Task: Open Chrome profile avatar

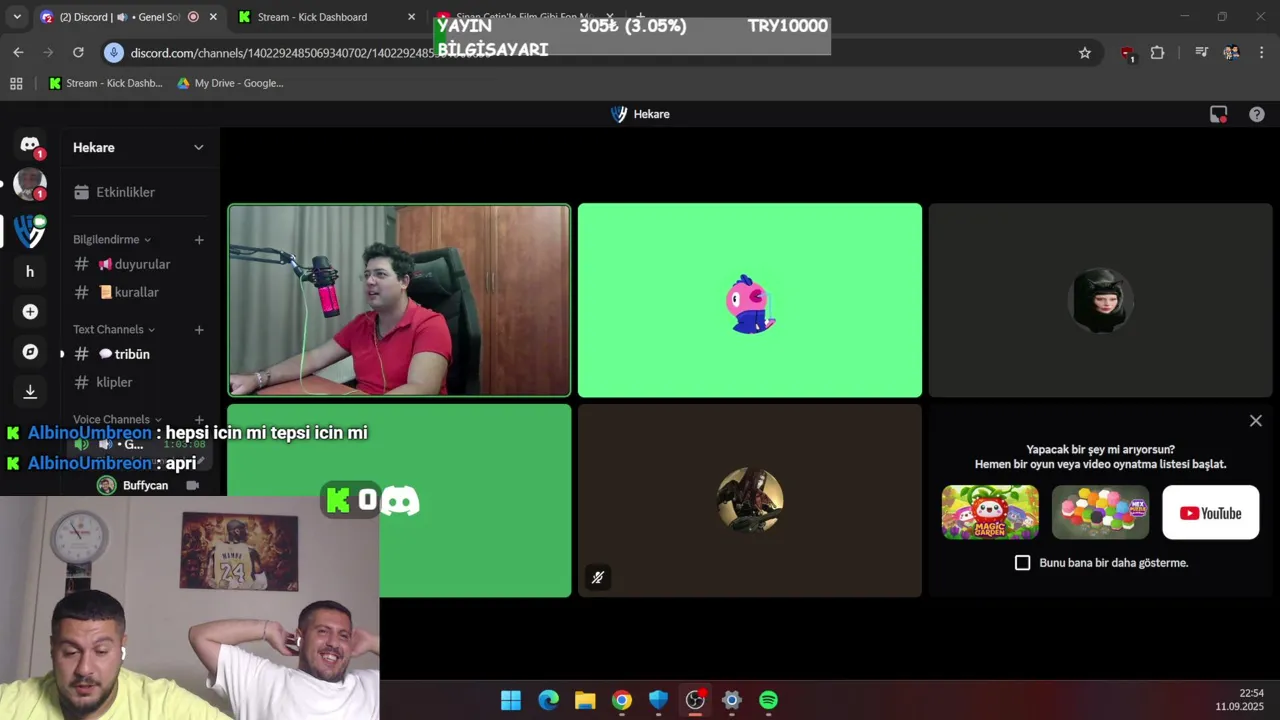Action: 1231,53
